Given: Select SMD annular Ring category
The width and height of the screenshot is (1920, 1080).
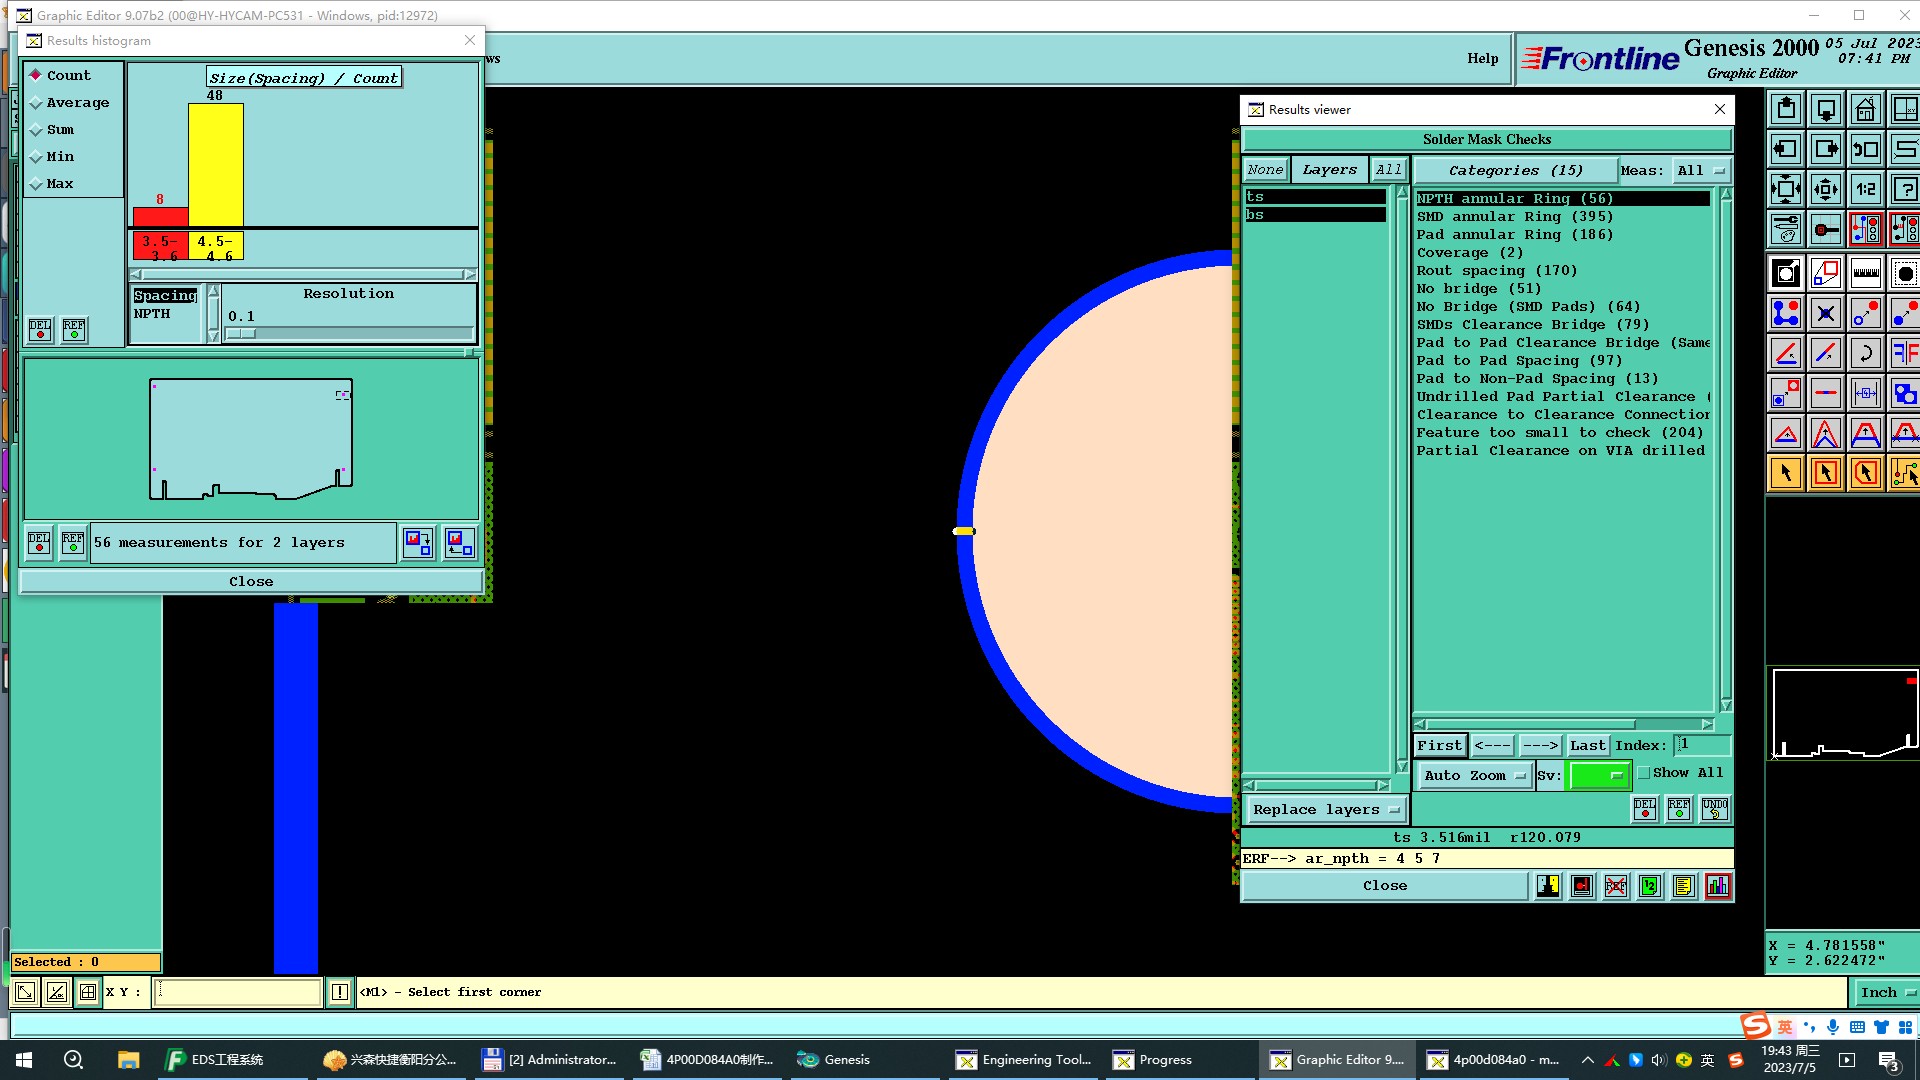Looking at the screenshot, I should [x=1514, y=217].
